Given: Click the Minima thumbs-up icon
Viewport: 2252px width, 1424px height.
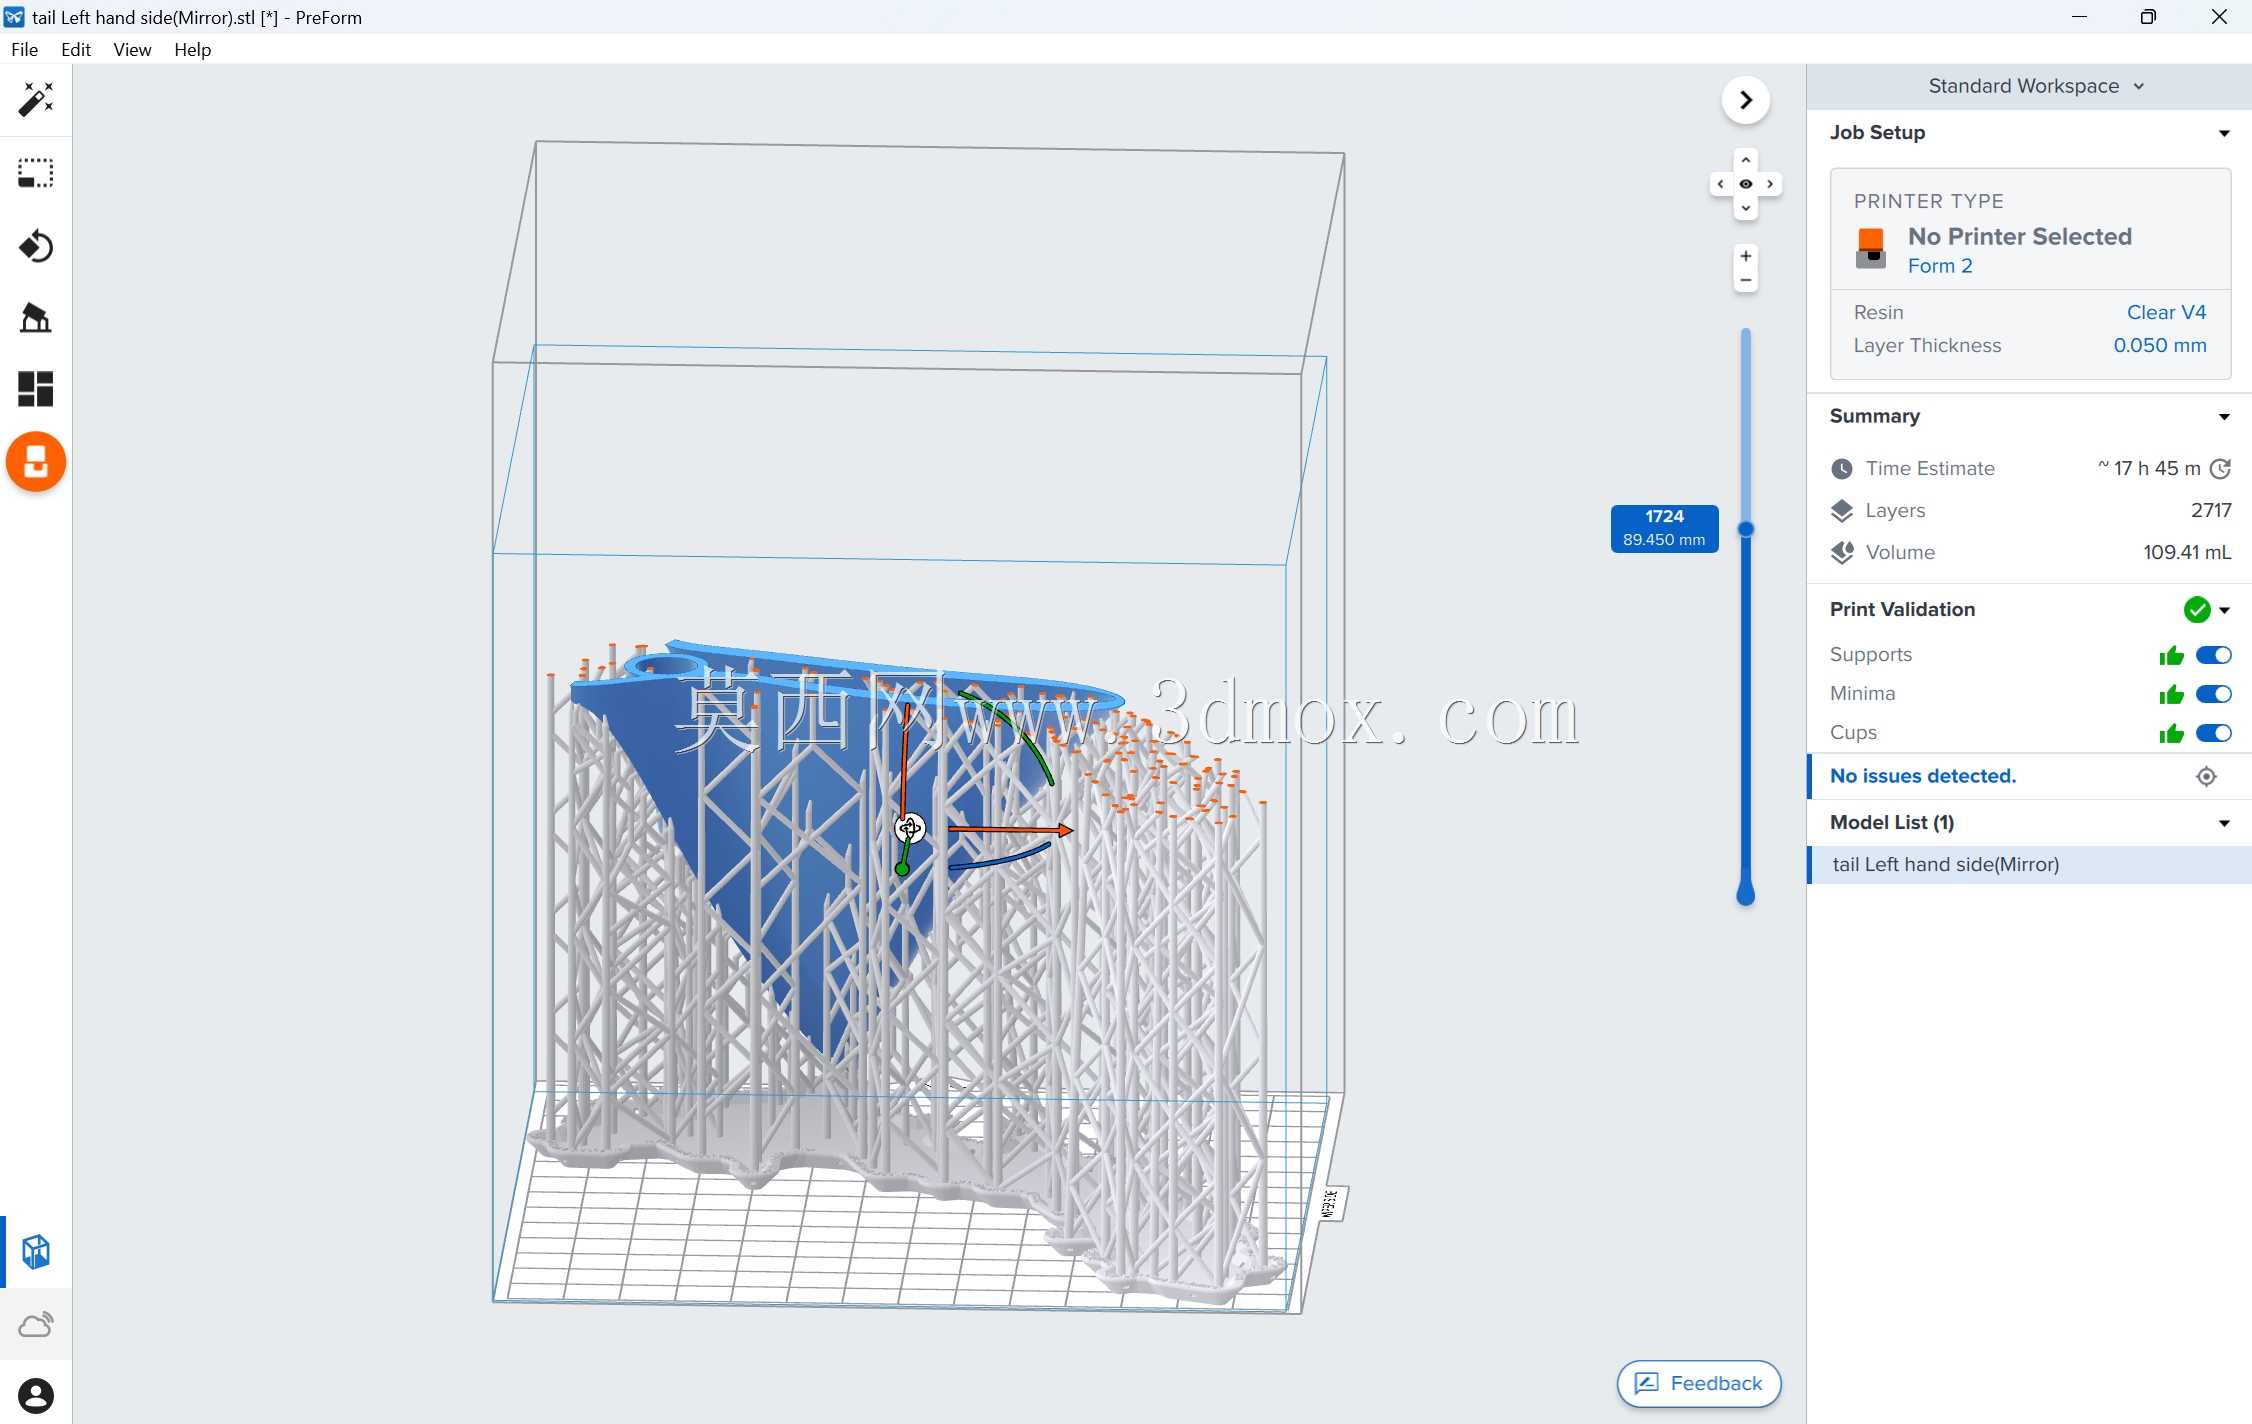Looking at the screenshot, I should click(x=2171, y=694).
